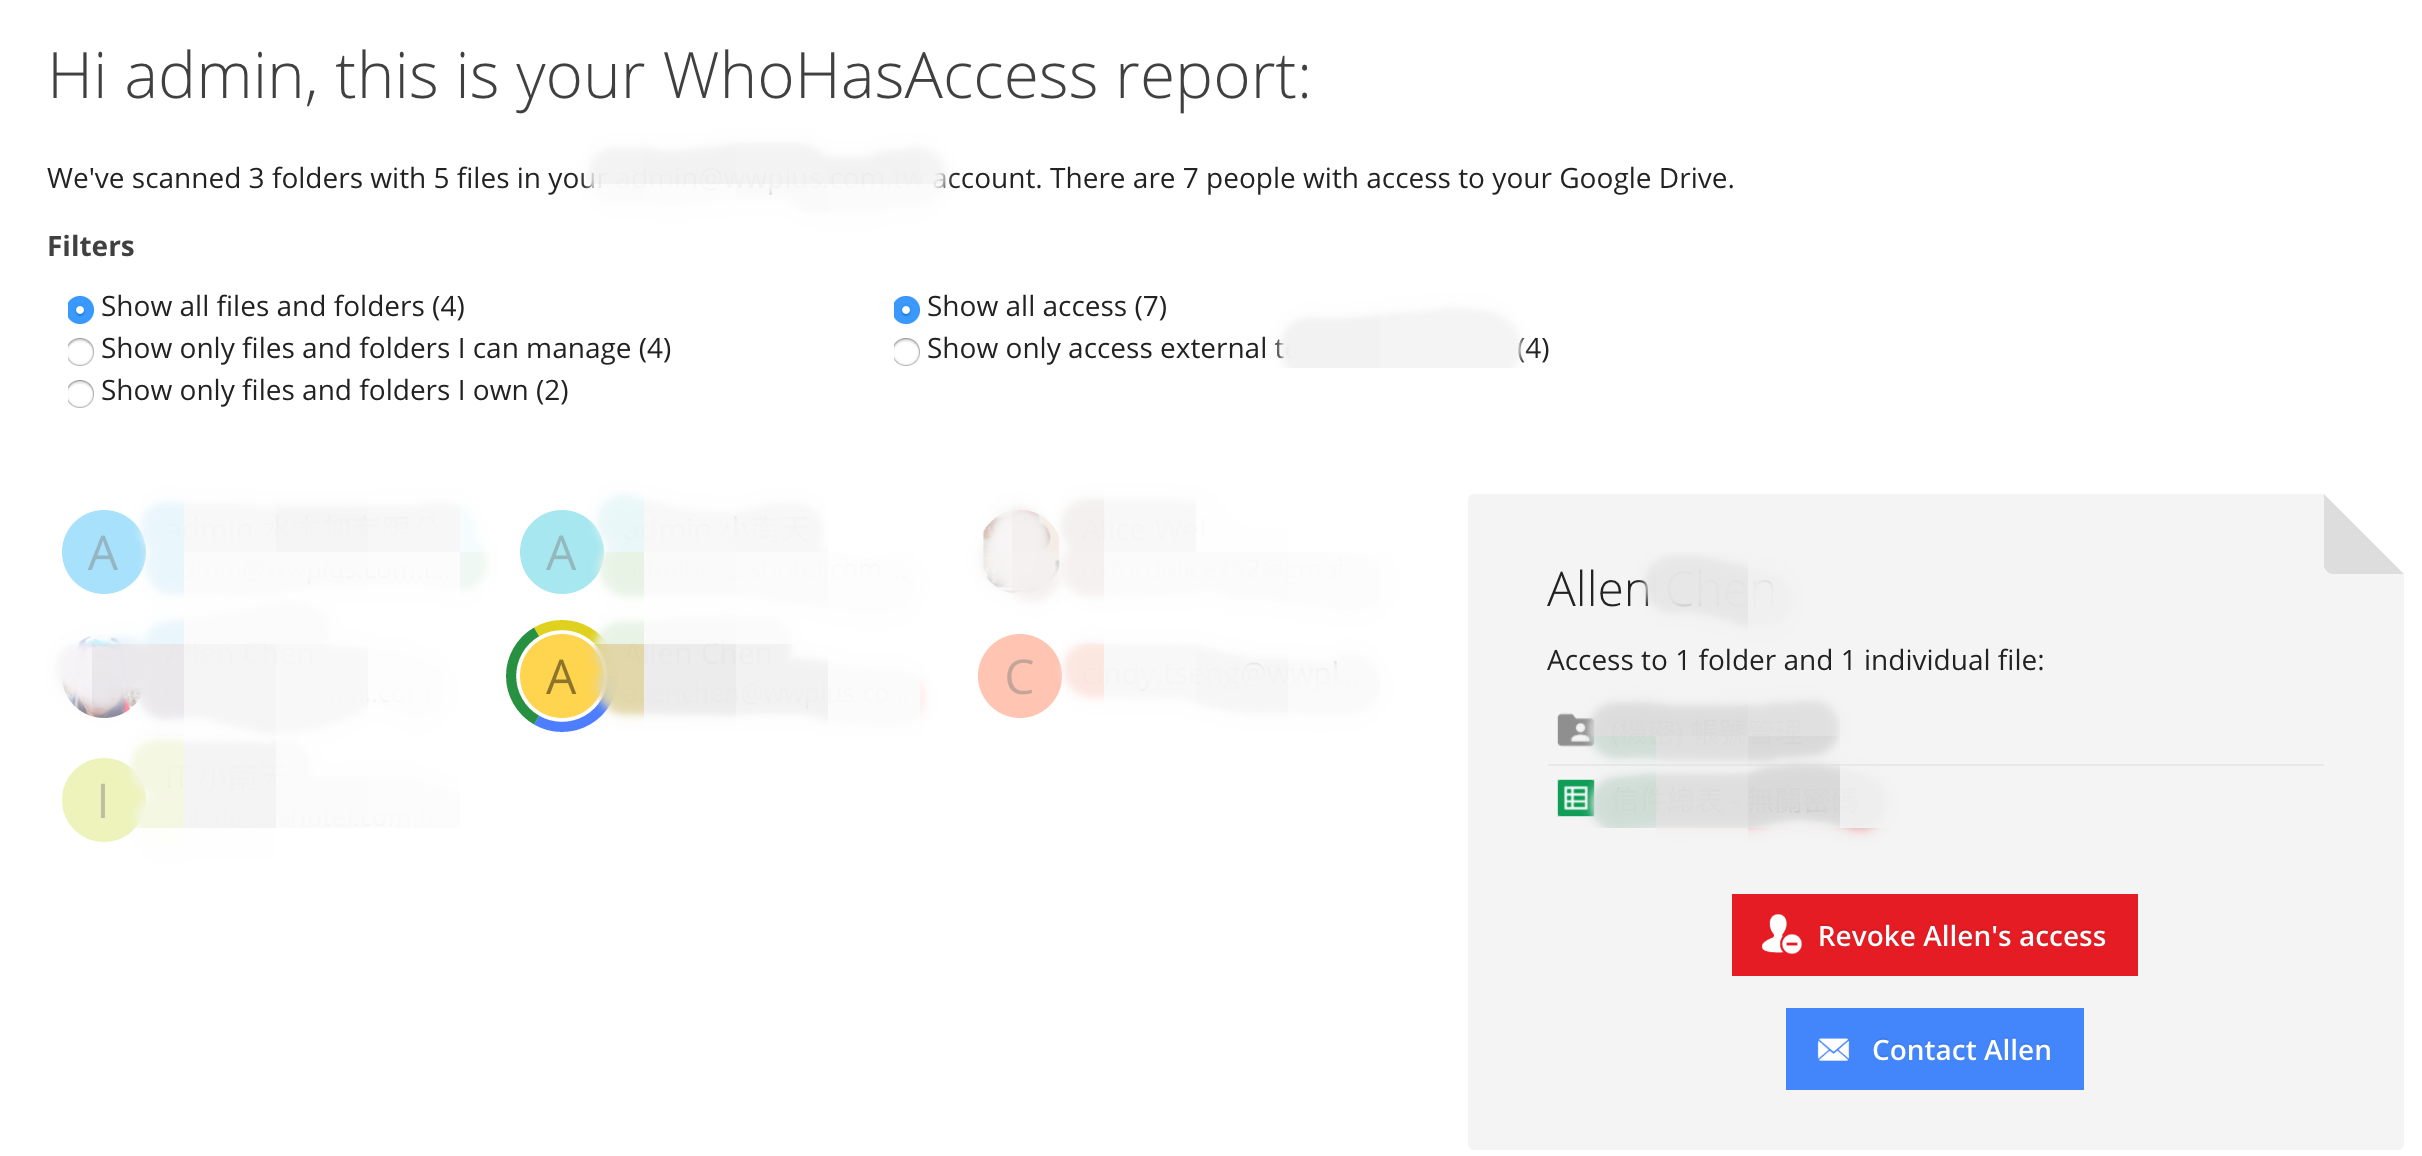Select 'Show all files and folders' radio
The width and height of the screenshot is (2422, 1156).
coord(81,309)
